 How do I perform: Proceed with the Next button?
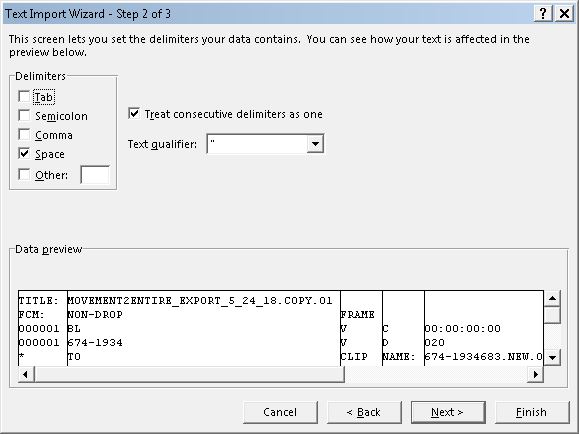coord(448,412)
